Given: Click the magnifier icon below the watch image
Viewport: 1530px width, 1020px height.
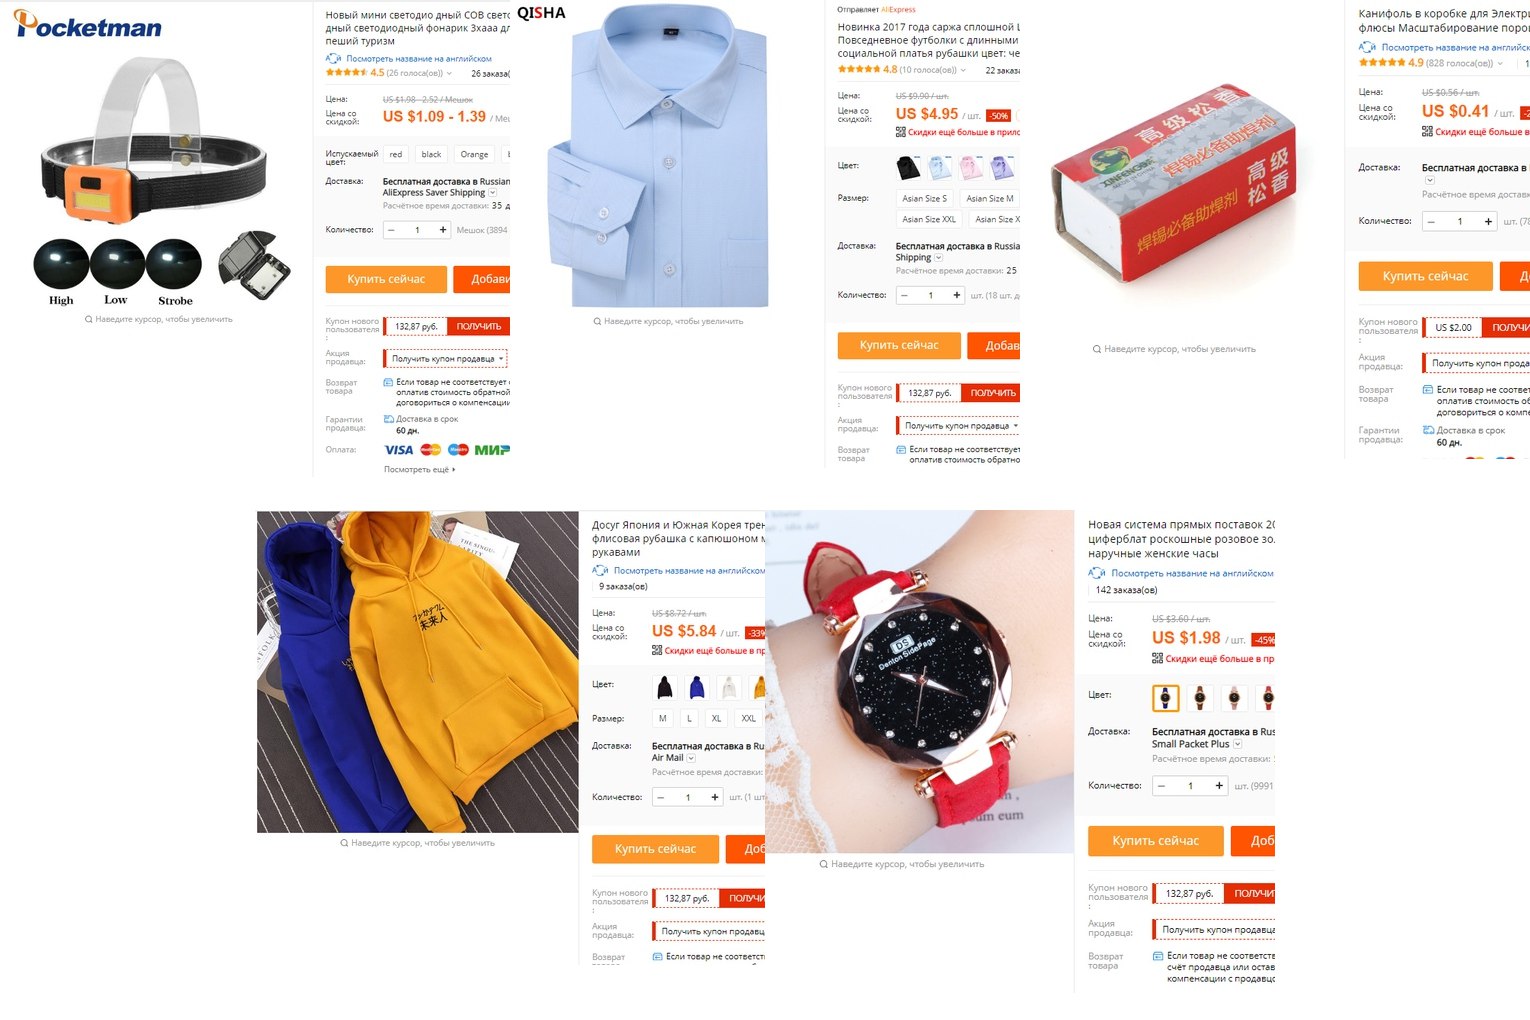Looking at the screenshot, I should pyautogui.click(x=823, y=864).
